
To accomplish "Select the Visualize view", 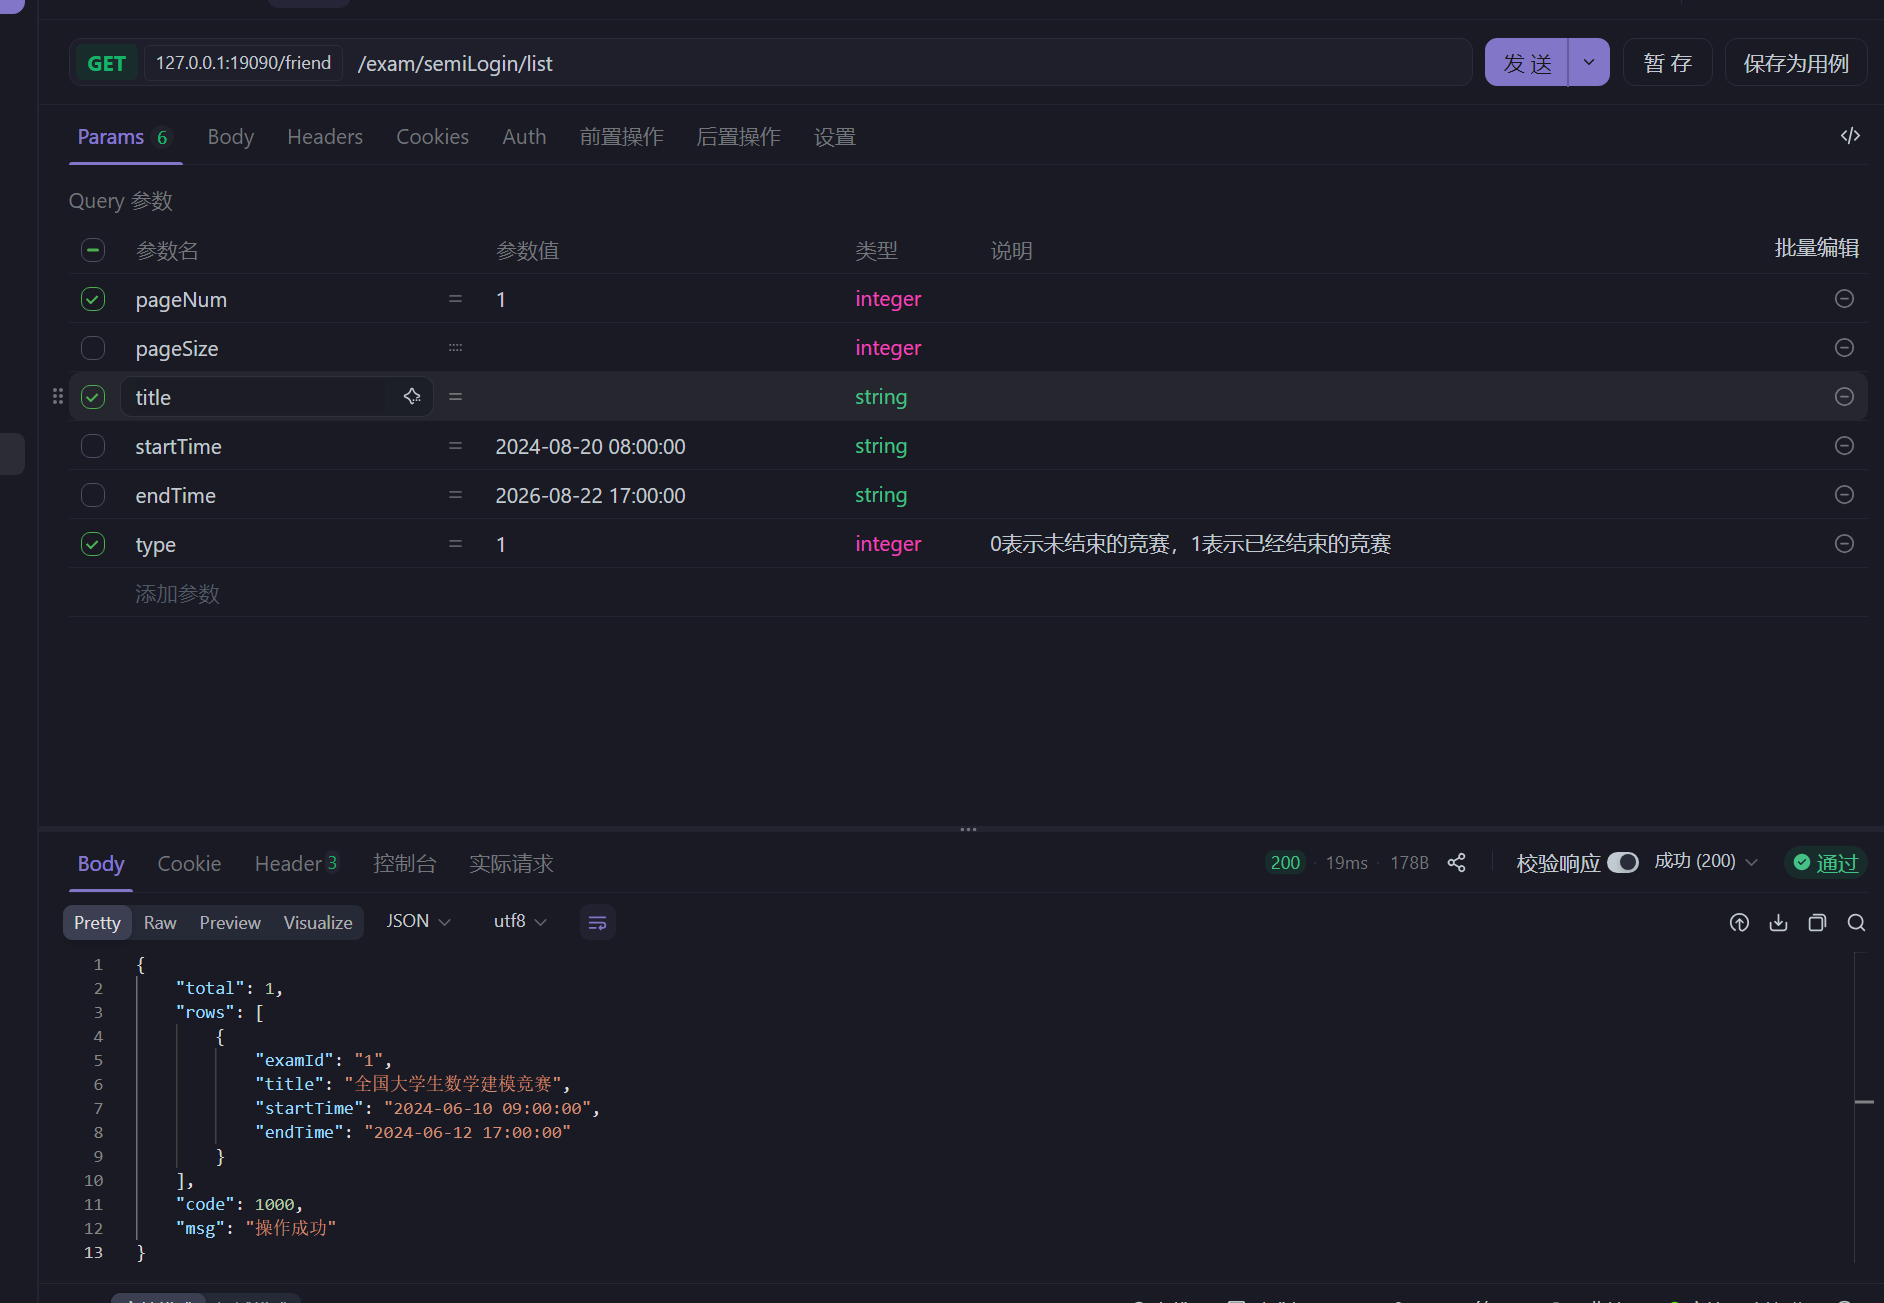I will tap(318, 922).
